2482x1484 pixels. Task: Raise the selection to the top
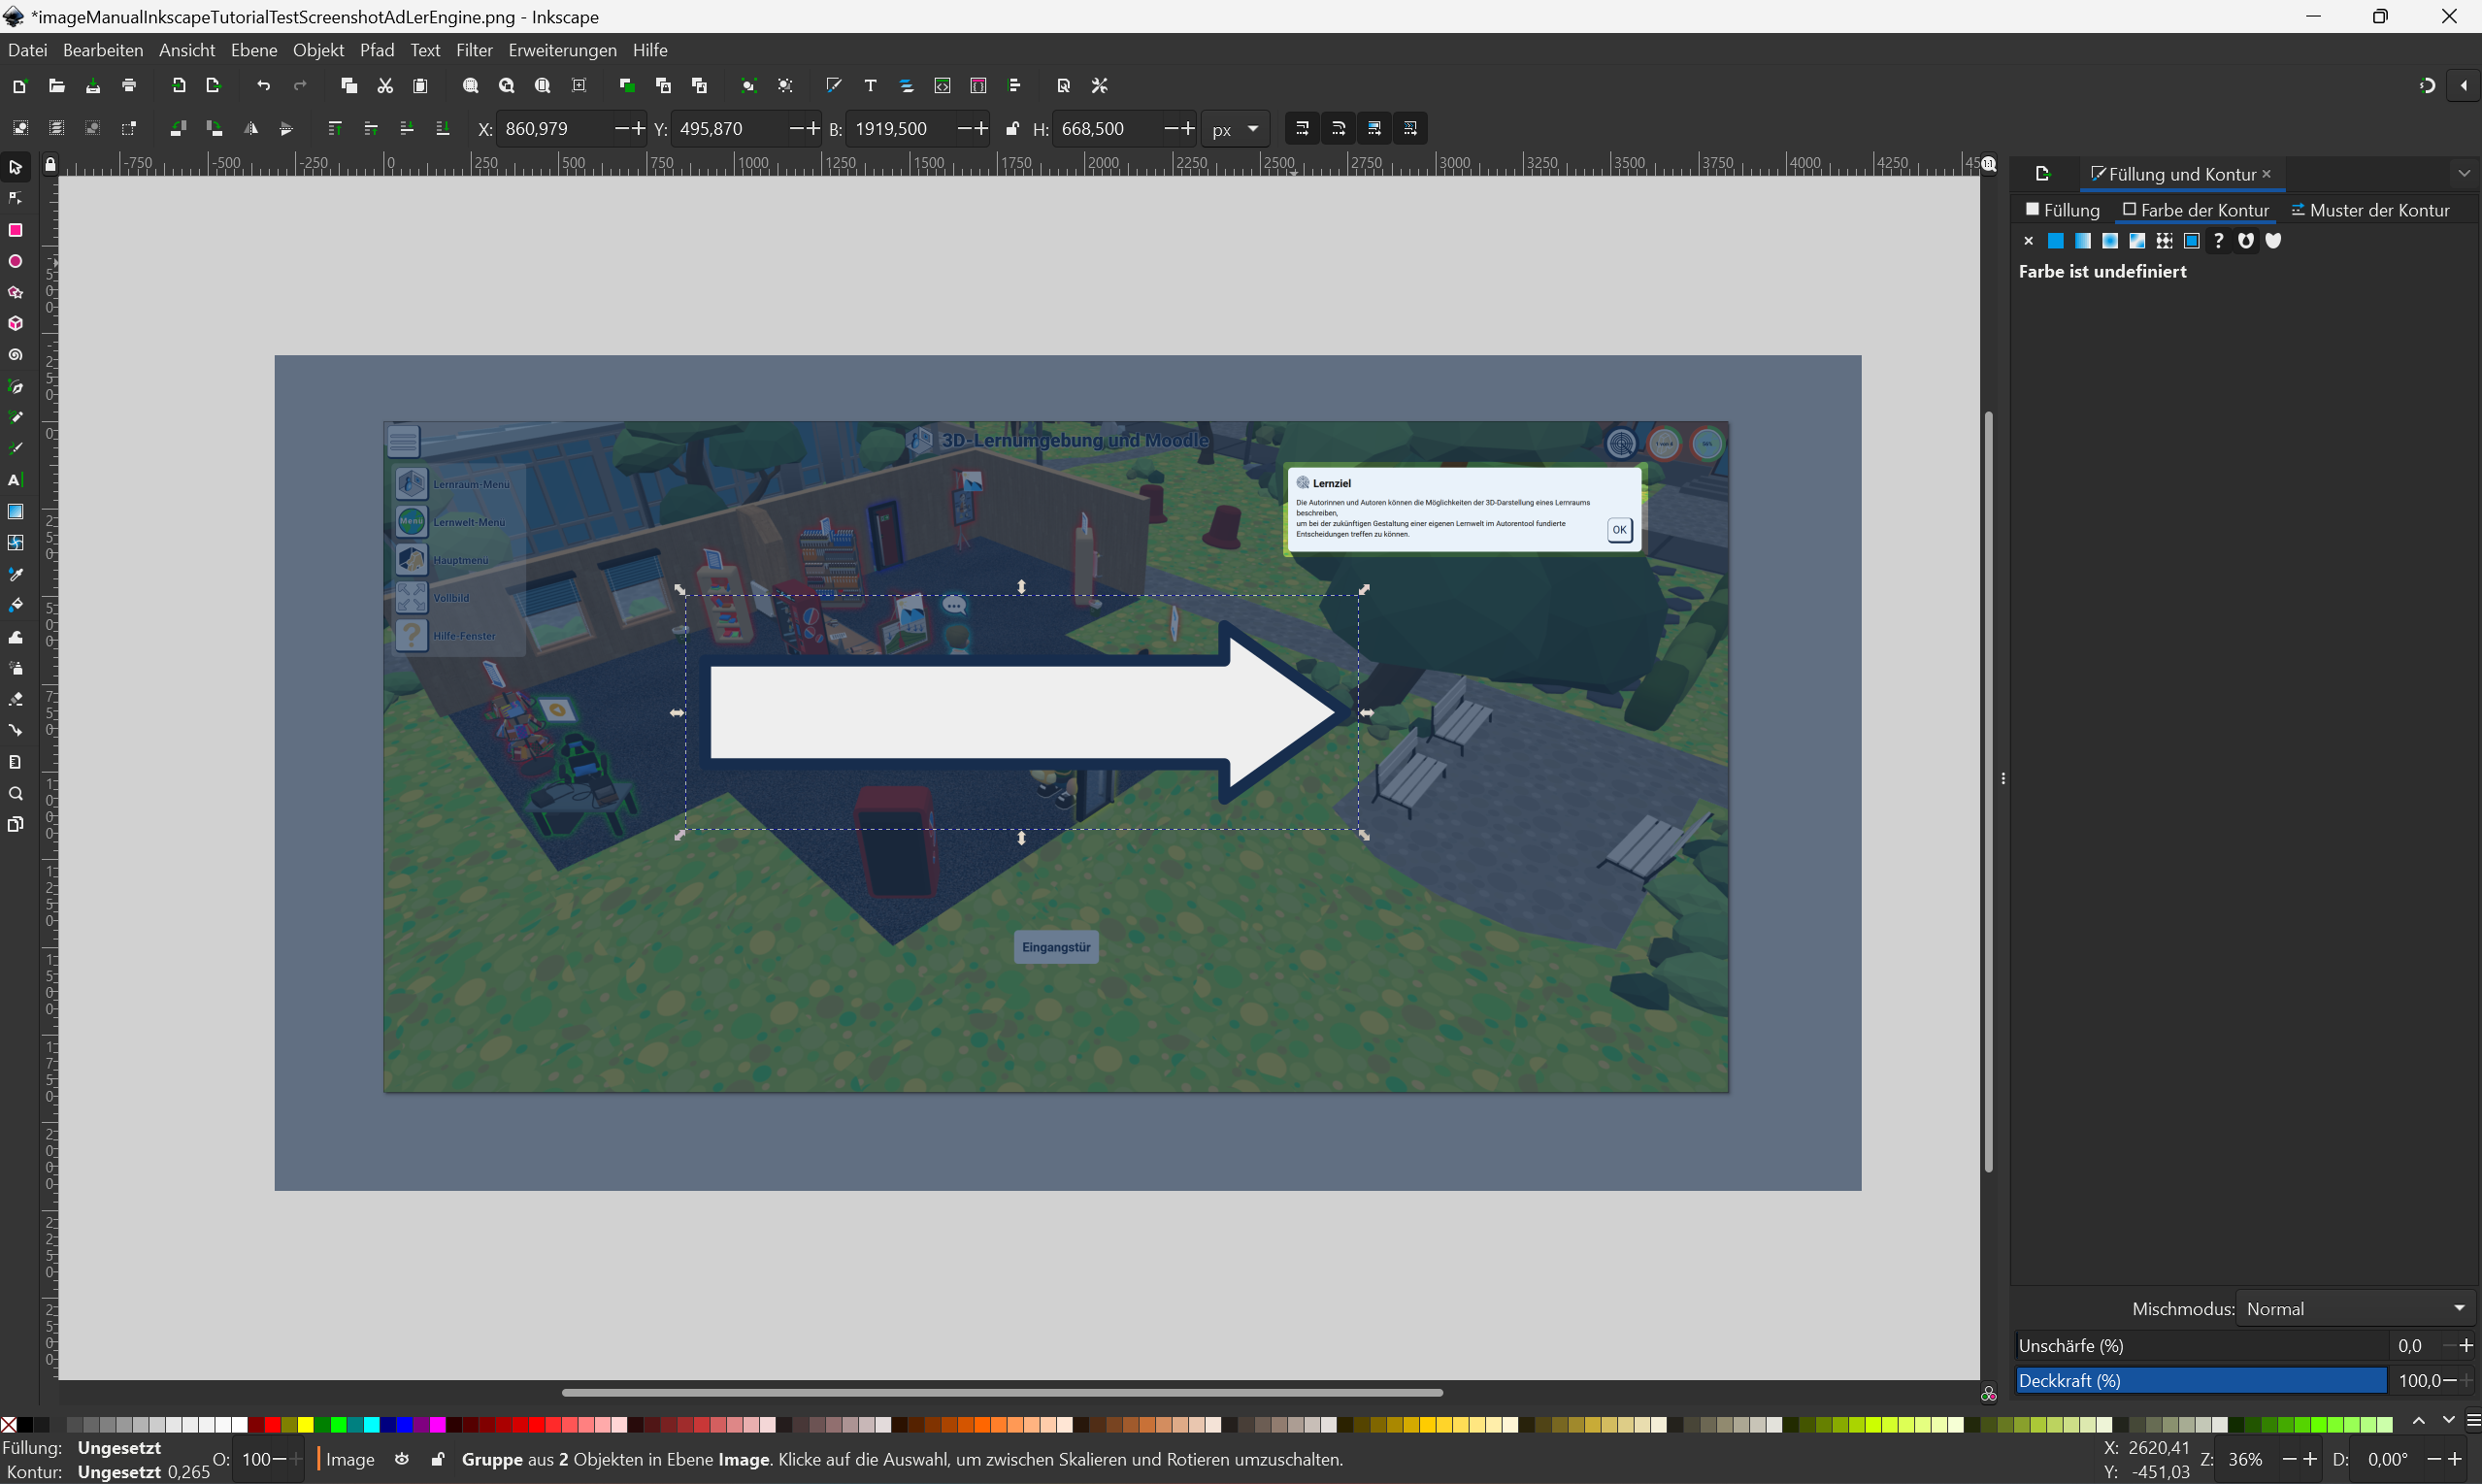(335, 129)
